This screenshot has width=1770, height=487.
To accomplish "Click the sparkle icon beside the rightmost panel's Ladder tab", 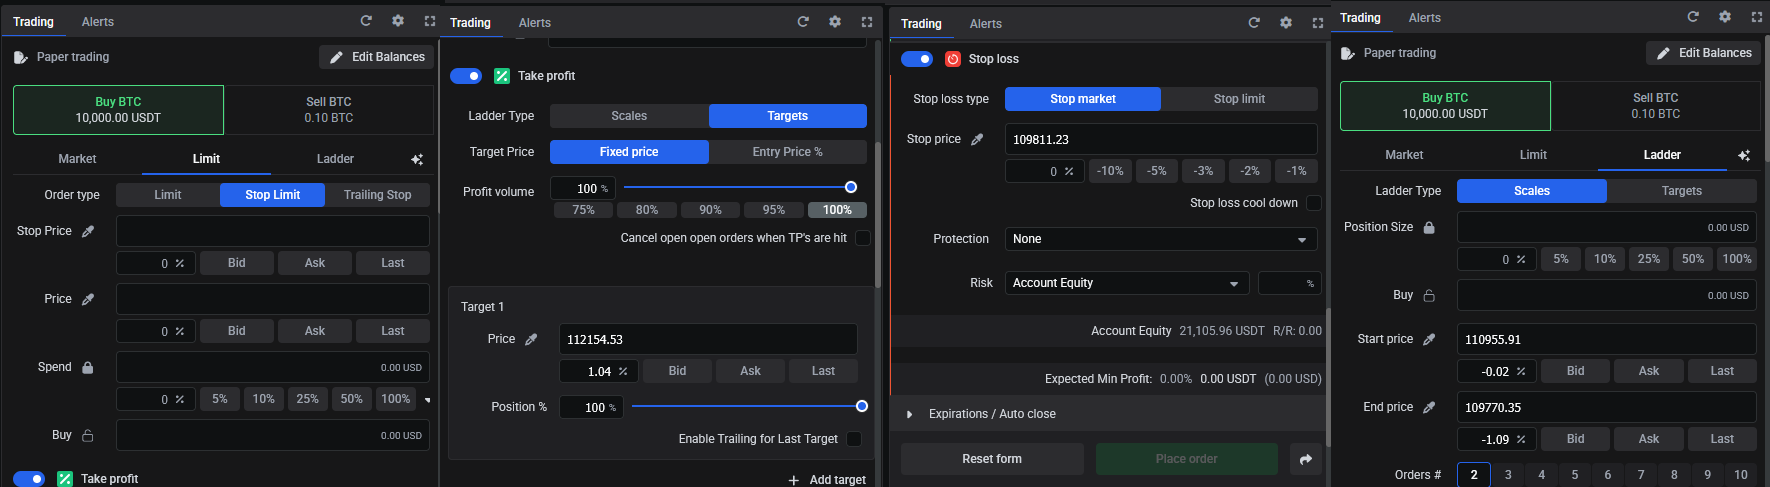I will (x=1744, y=155).
